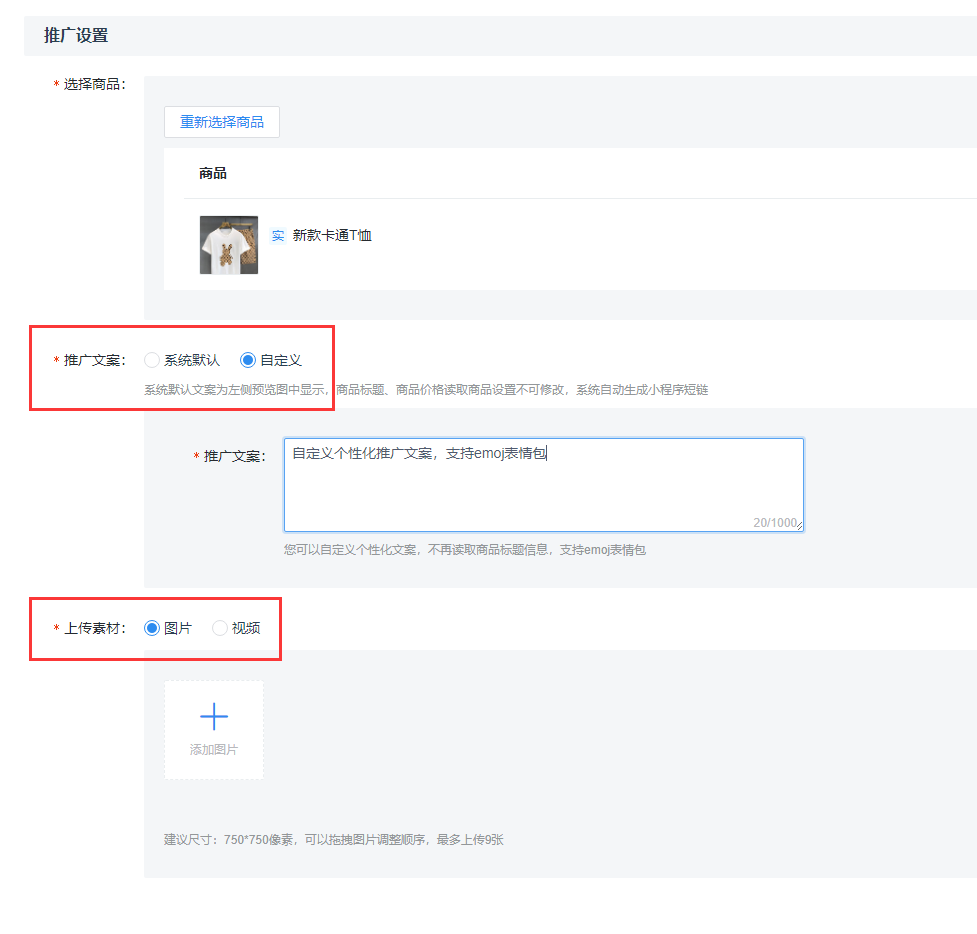Viewport: 977px width, 934px height.
Task: Click the 添加图片 caption text
Action: click(x=214, y=750)
